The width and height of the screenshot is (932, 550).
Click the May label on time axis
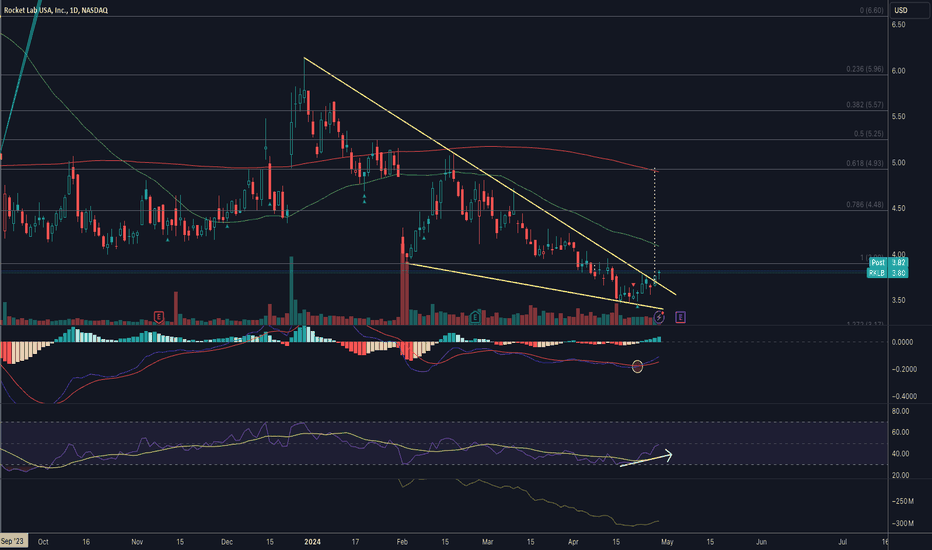coord(667,542)
